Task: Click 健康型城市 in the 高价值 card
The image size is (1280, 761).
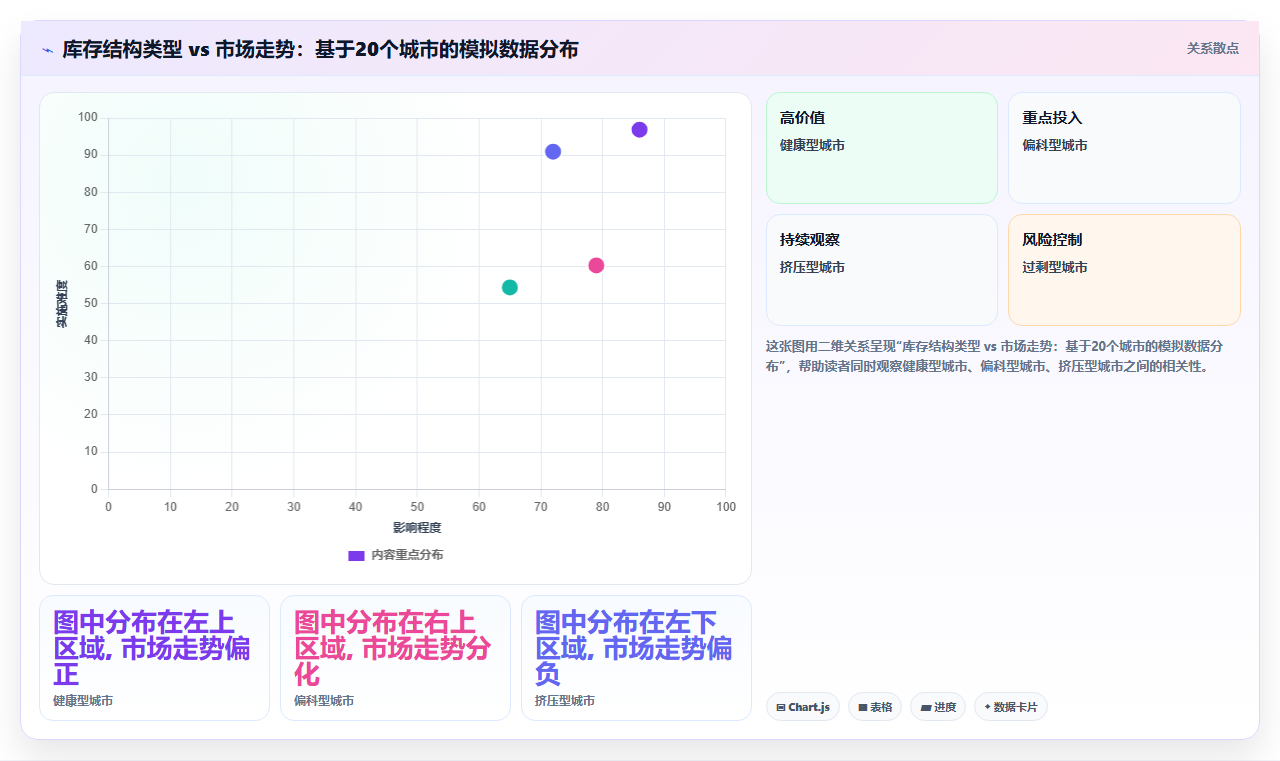Action: click(812, 145)
